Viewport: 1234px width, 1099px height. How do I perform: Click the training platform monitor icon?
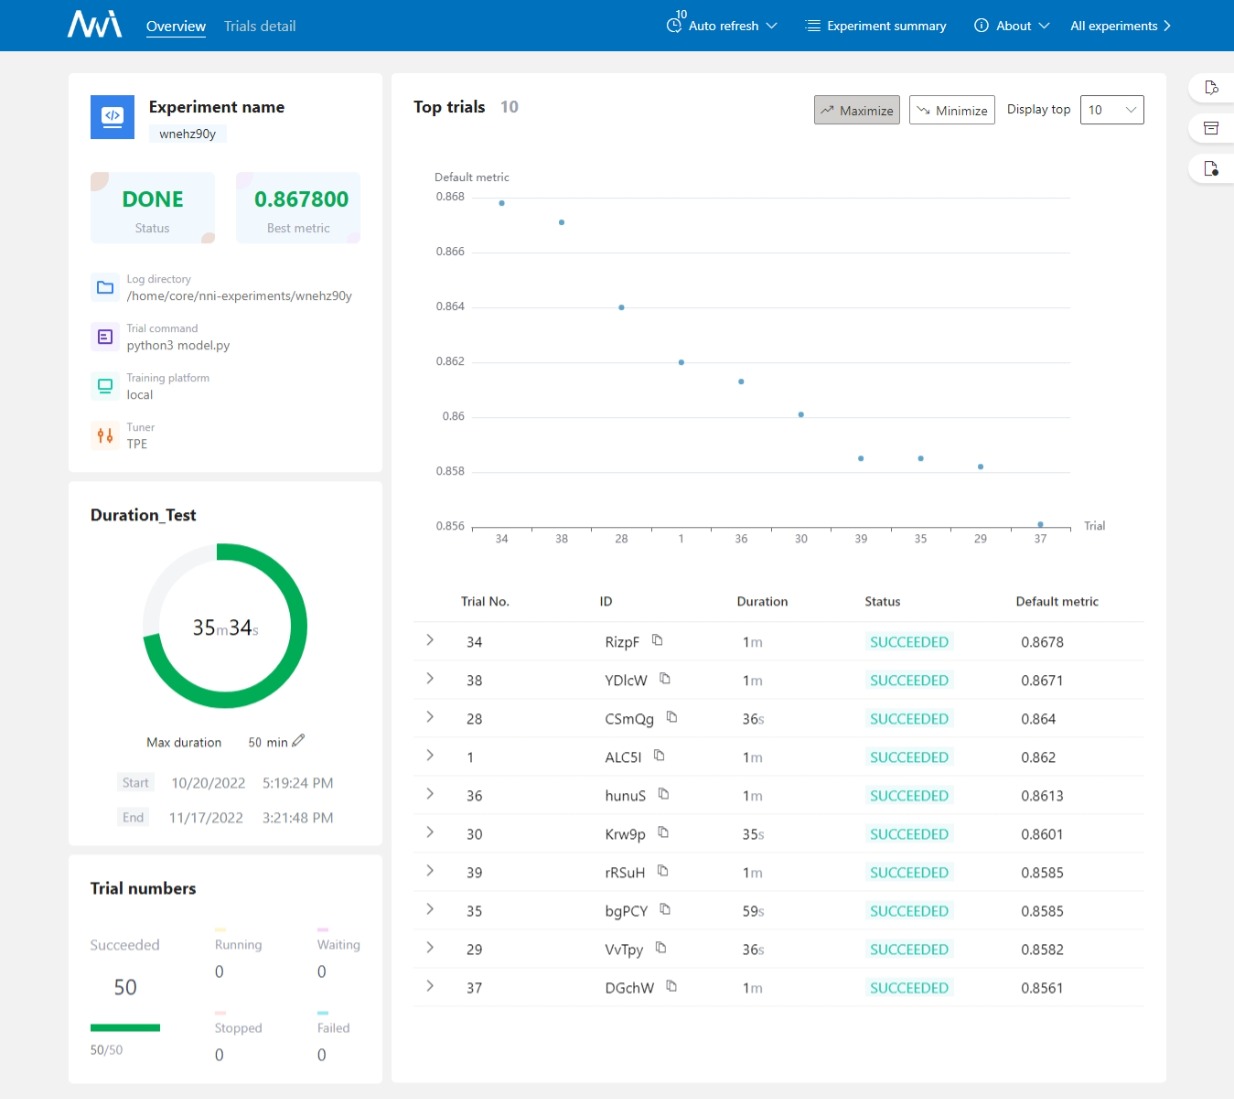click(x=105, y=386)
